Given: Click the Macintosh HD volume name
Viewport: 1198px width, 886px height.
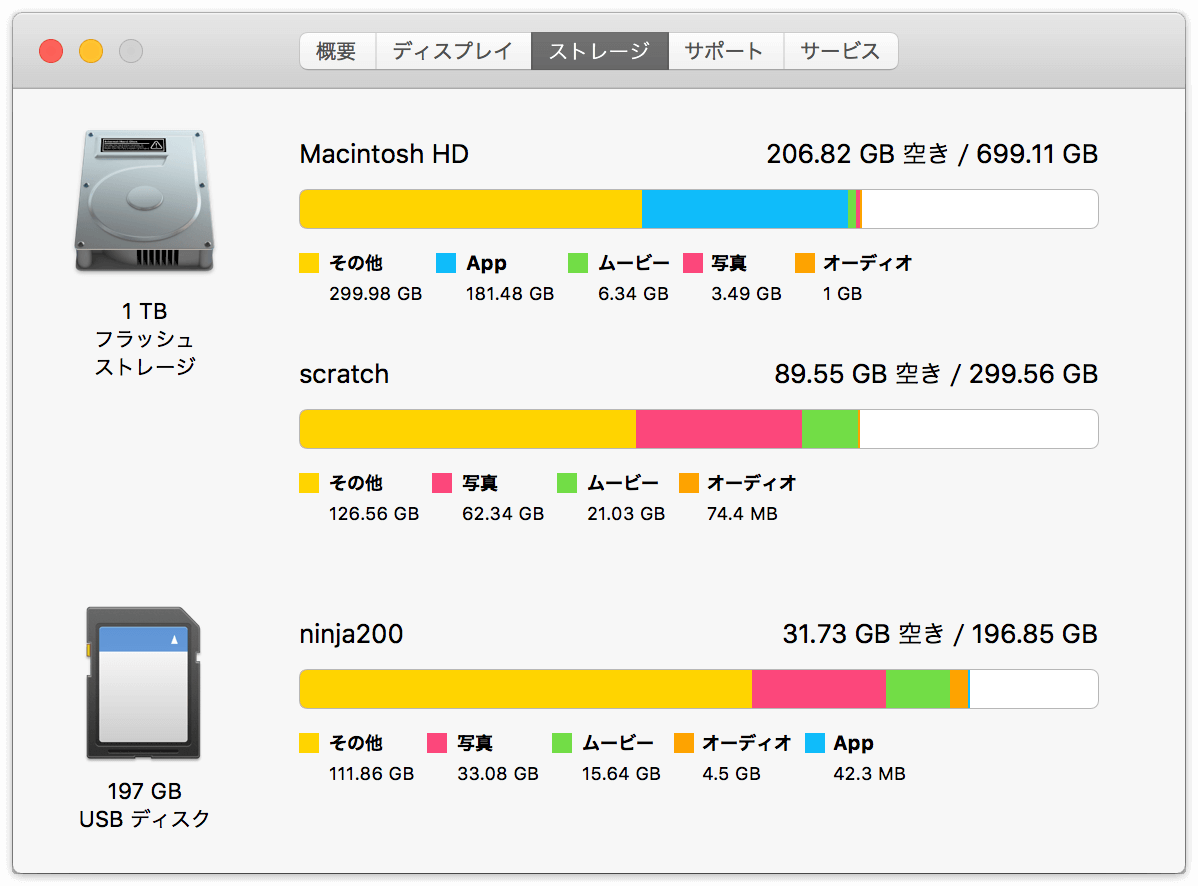Looking at the screenshot, I should coord(384,154).
